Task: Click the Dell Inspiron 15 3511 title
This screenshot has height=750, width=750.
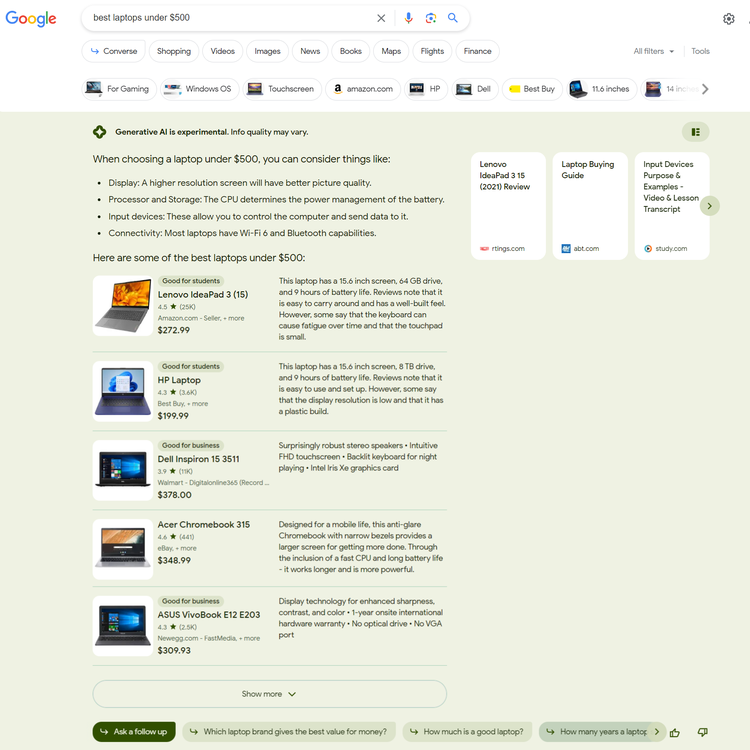Action: coord(199,459)
